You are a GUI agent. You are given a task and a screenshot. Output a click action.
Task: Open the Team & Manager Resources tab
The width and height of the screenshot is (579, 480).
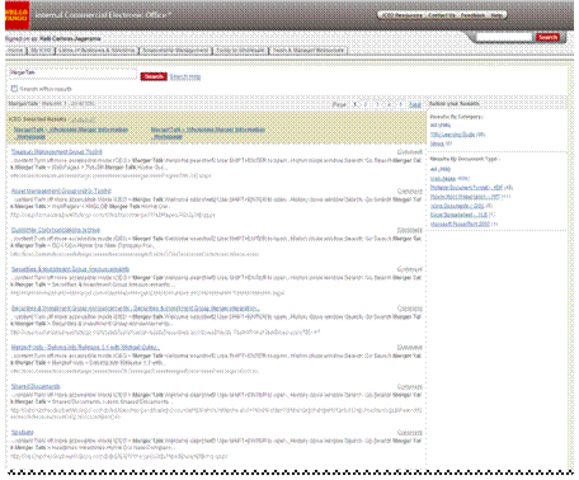point(308,50)
